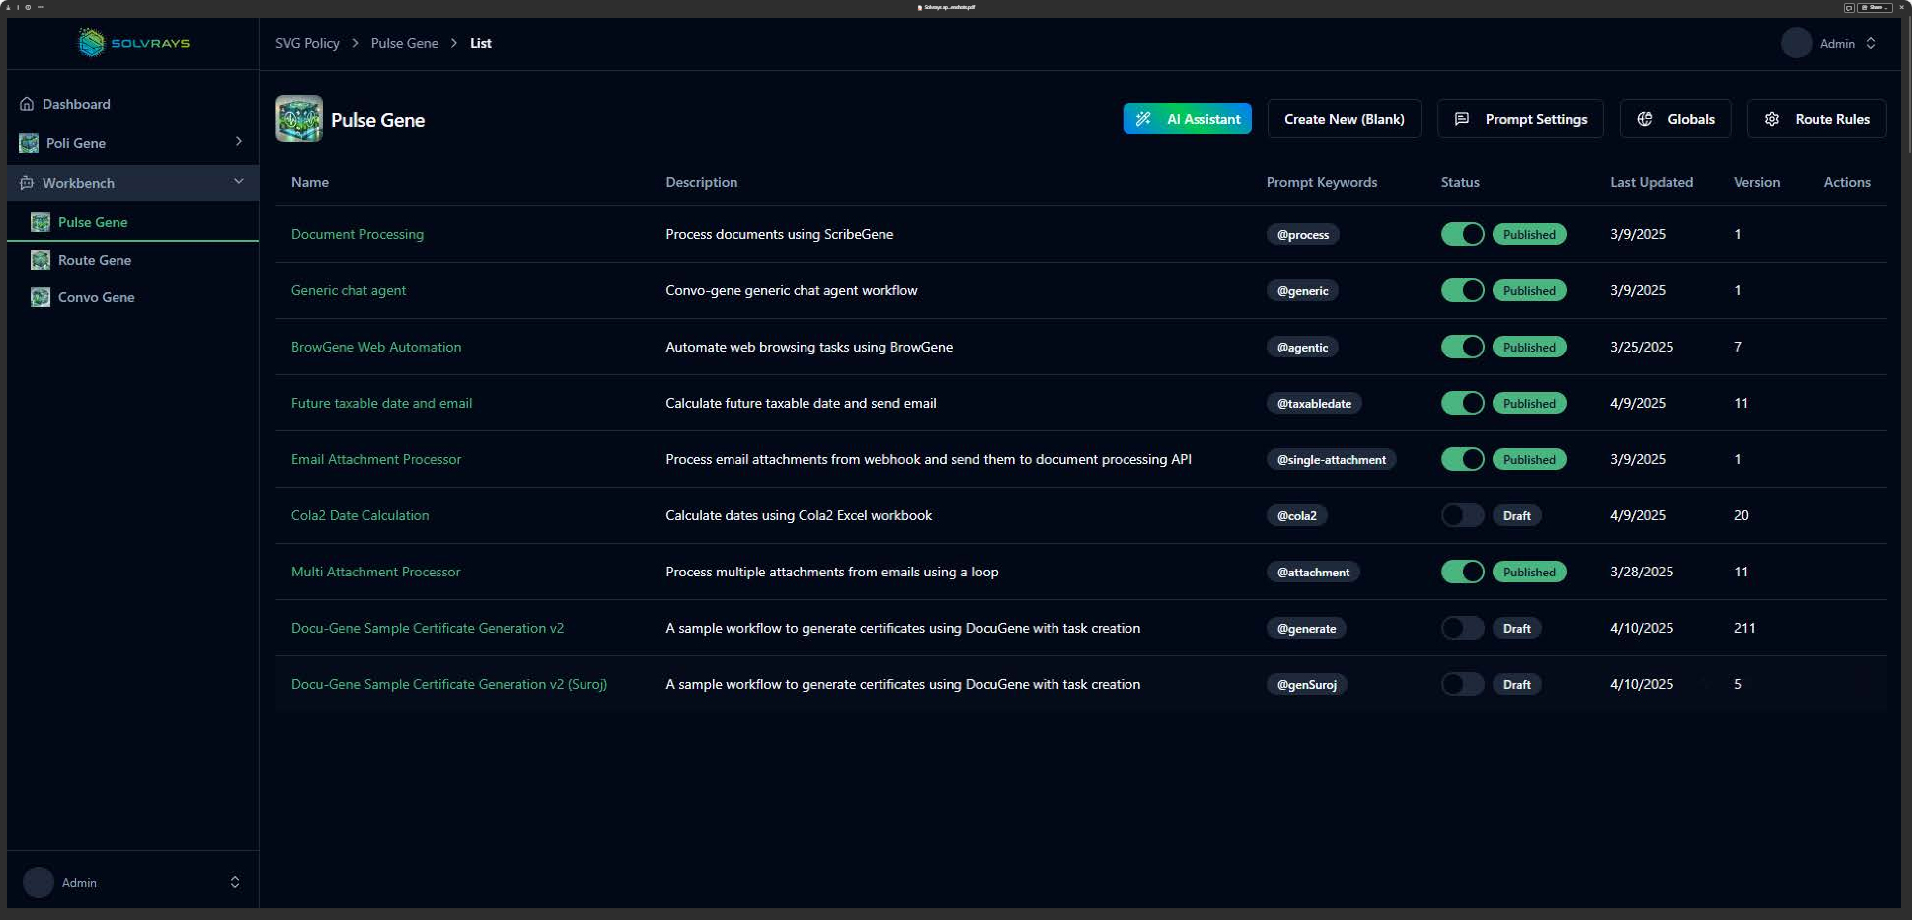
Task: Open Route Rules
Action: click(1816, 119)
